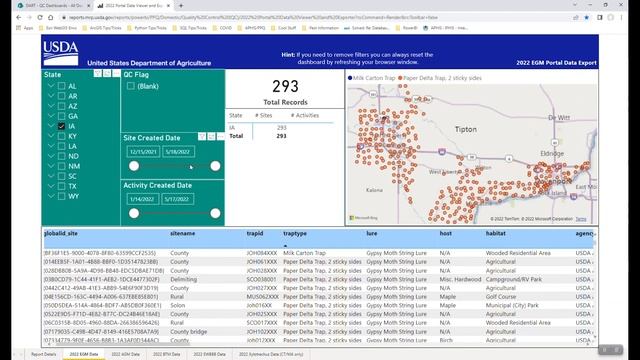Open the Chrome three-dot menu
The width and height of the screenshot is (640, 360).
point(622,18)
